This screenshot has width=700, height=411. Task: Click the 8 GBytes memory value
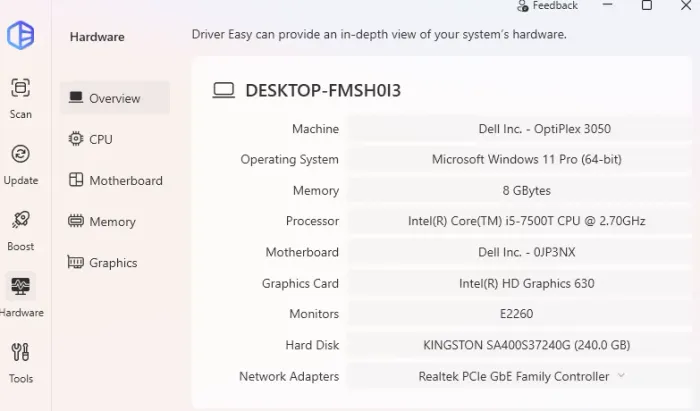coord(527,191)
